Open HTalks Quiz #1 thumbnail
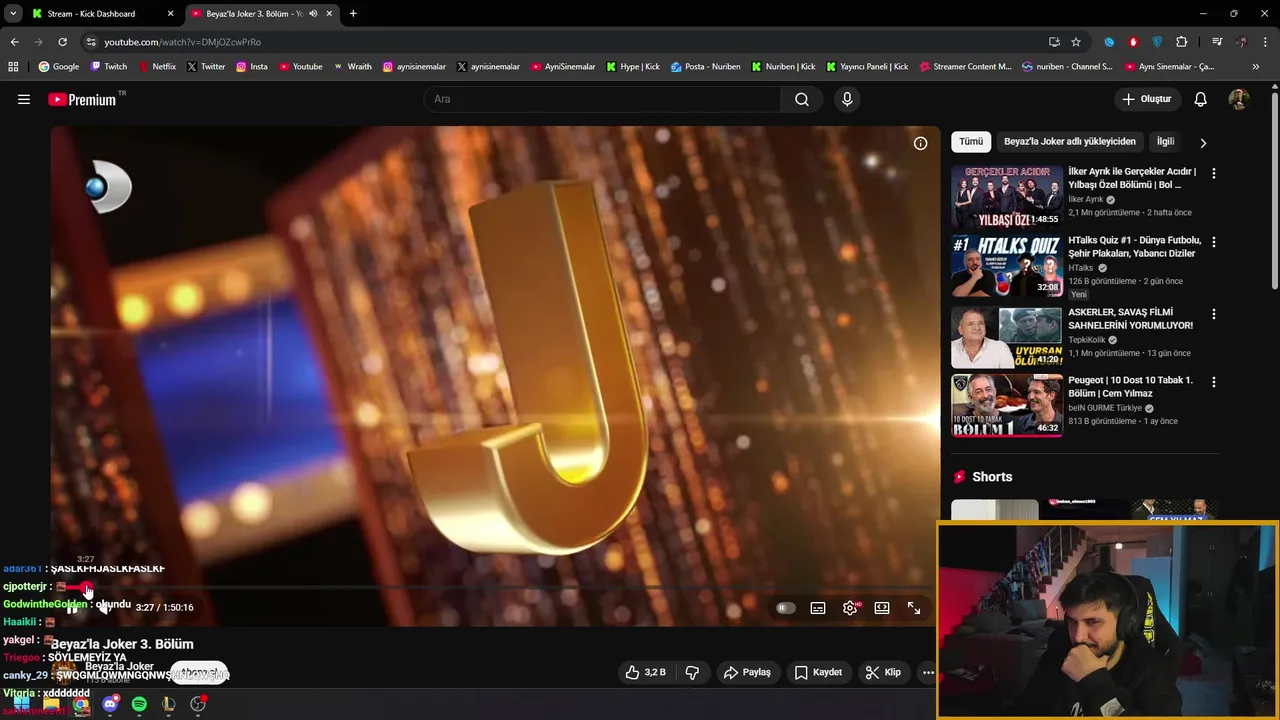 1007,266
